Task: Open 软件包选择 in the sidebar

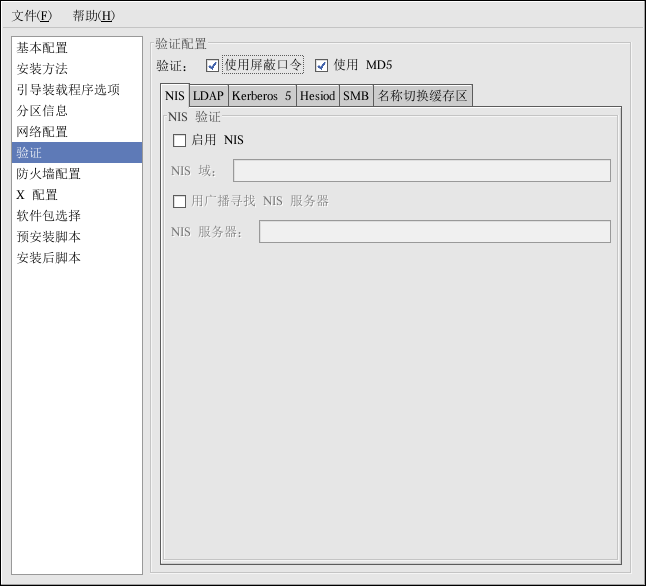Action: pos(49,216)
